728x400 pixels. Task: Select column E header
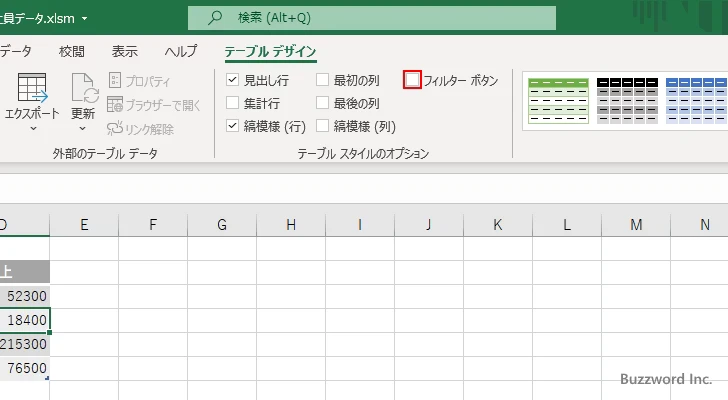(x=84, y=225)
